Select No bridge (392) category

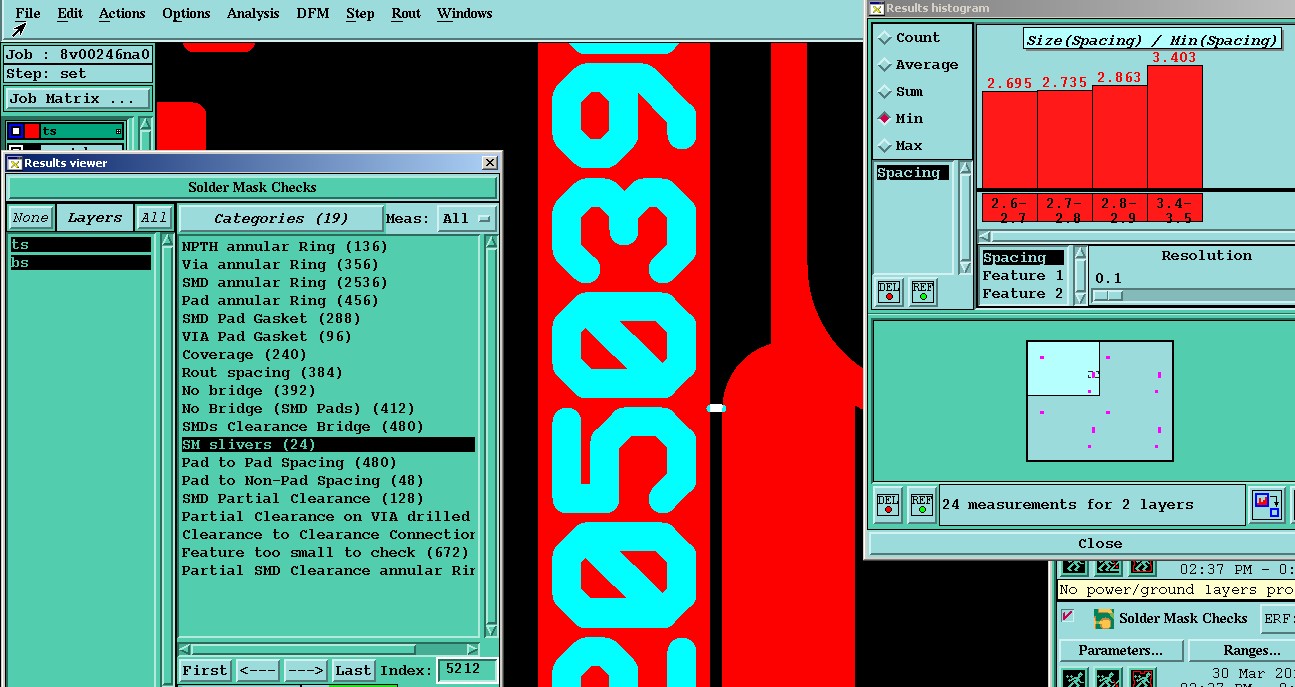pos(327,390)
